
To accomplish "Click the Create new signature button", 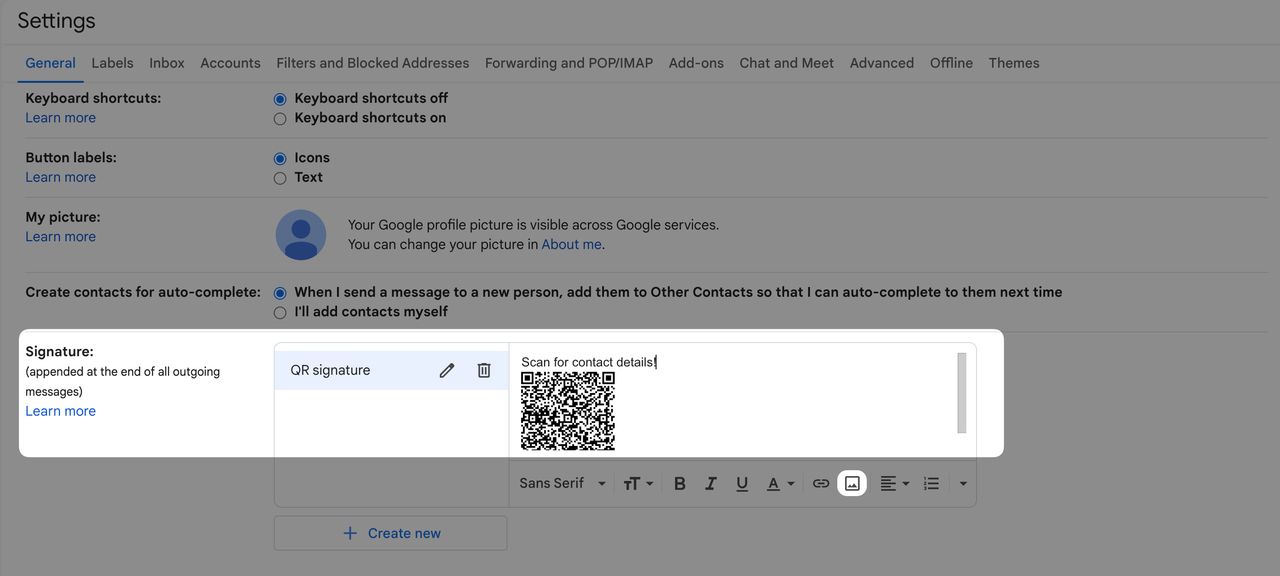I will click(x=390, y=533).
